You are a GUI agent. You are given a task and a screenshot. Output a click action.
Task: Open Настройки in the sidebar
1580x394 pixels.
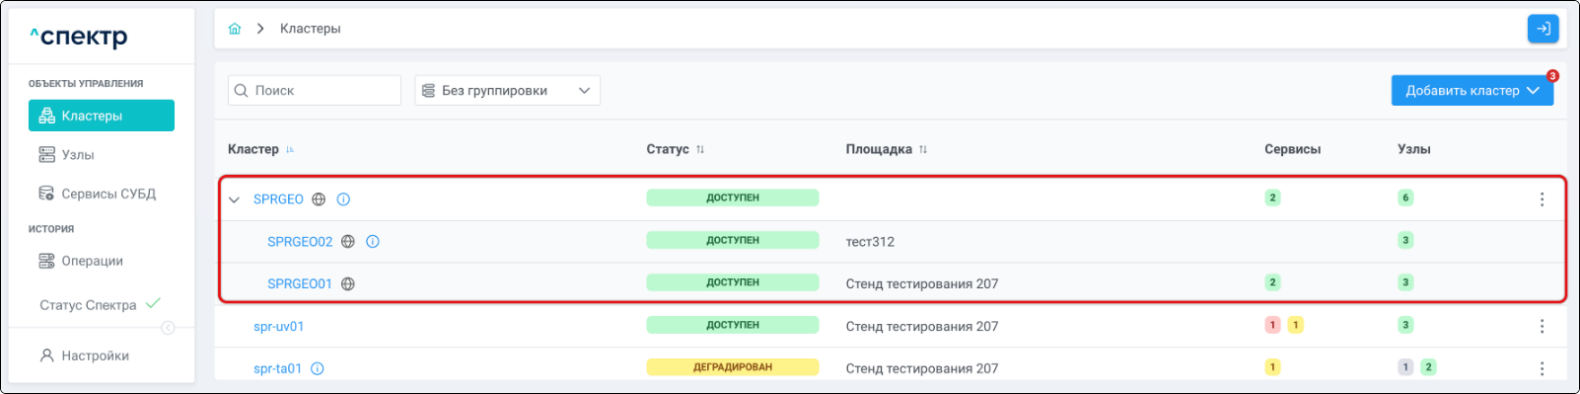[85, 356]
